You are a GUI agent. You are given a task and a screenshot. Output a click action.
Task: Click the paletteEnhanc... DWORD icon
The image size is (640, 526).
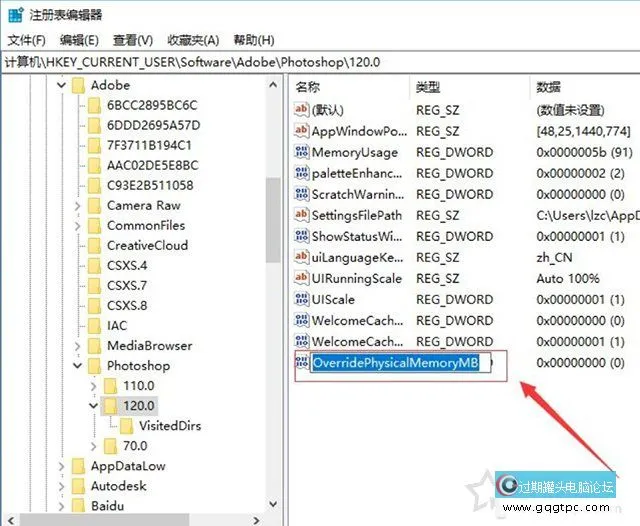coord(301,173)
